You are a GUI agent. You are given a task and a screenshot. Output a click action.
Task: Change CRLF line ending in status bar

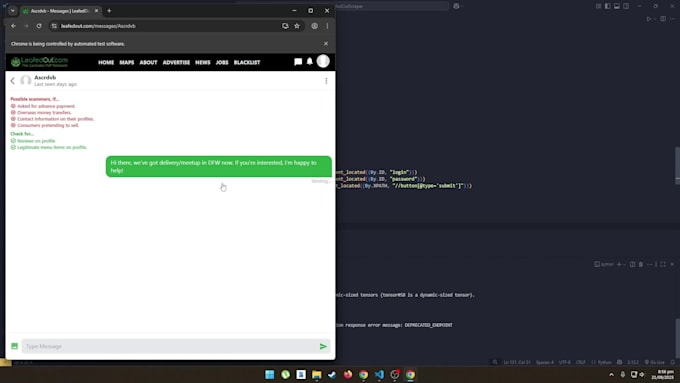tap(581, 362)
